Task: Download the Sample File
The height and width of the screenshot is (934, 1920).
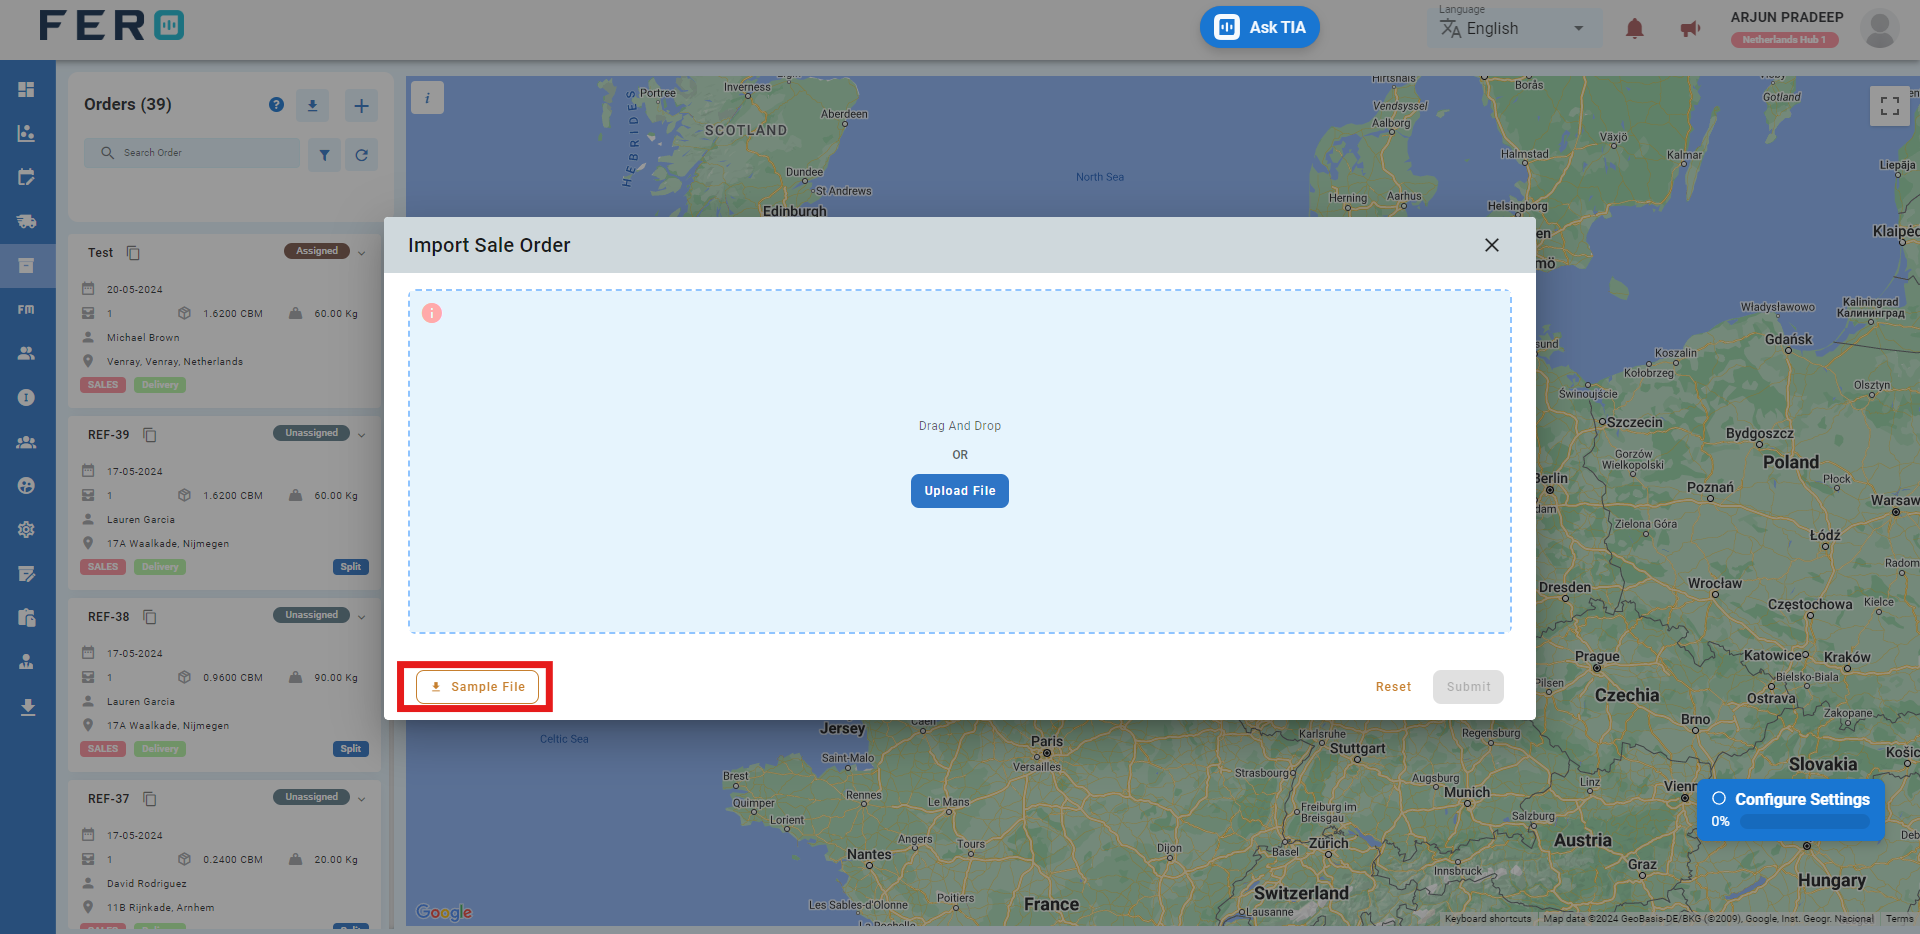Action: point(477,687)
